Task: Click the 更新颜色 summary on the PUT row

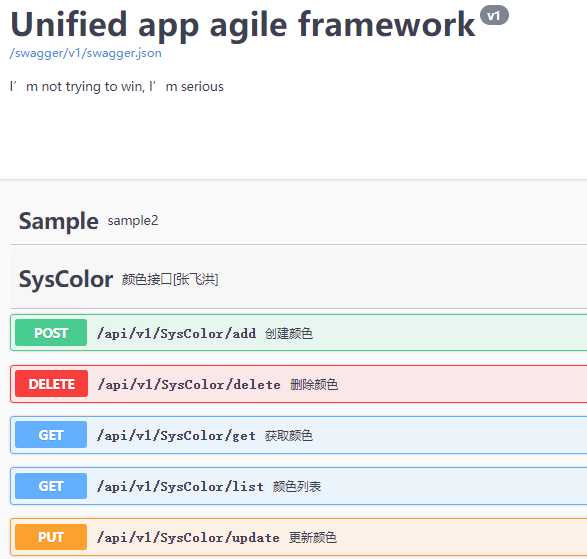Action: [313, 538]
